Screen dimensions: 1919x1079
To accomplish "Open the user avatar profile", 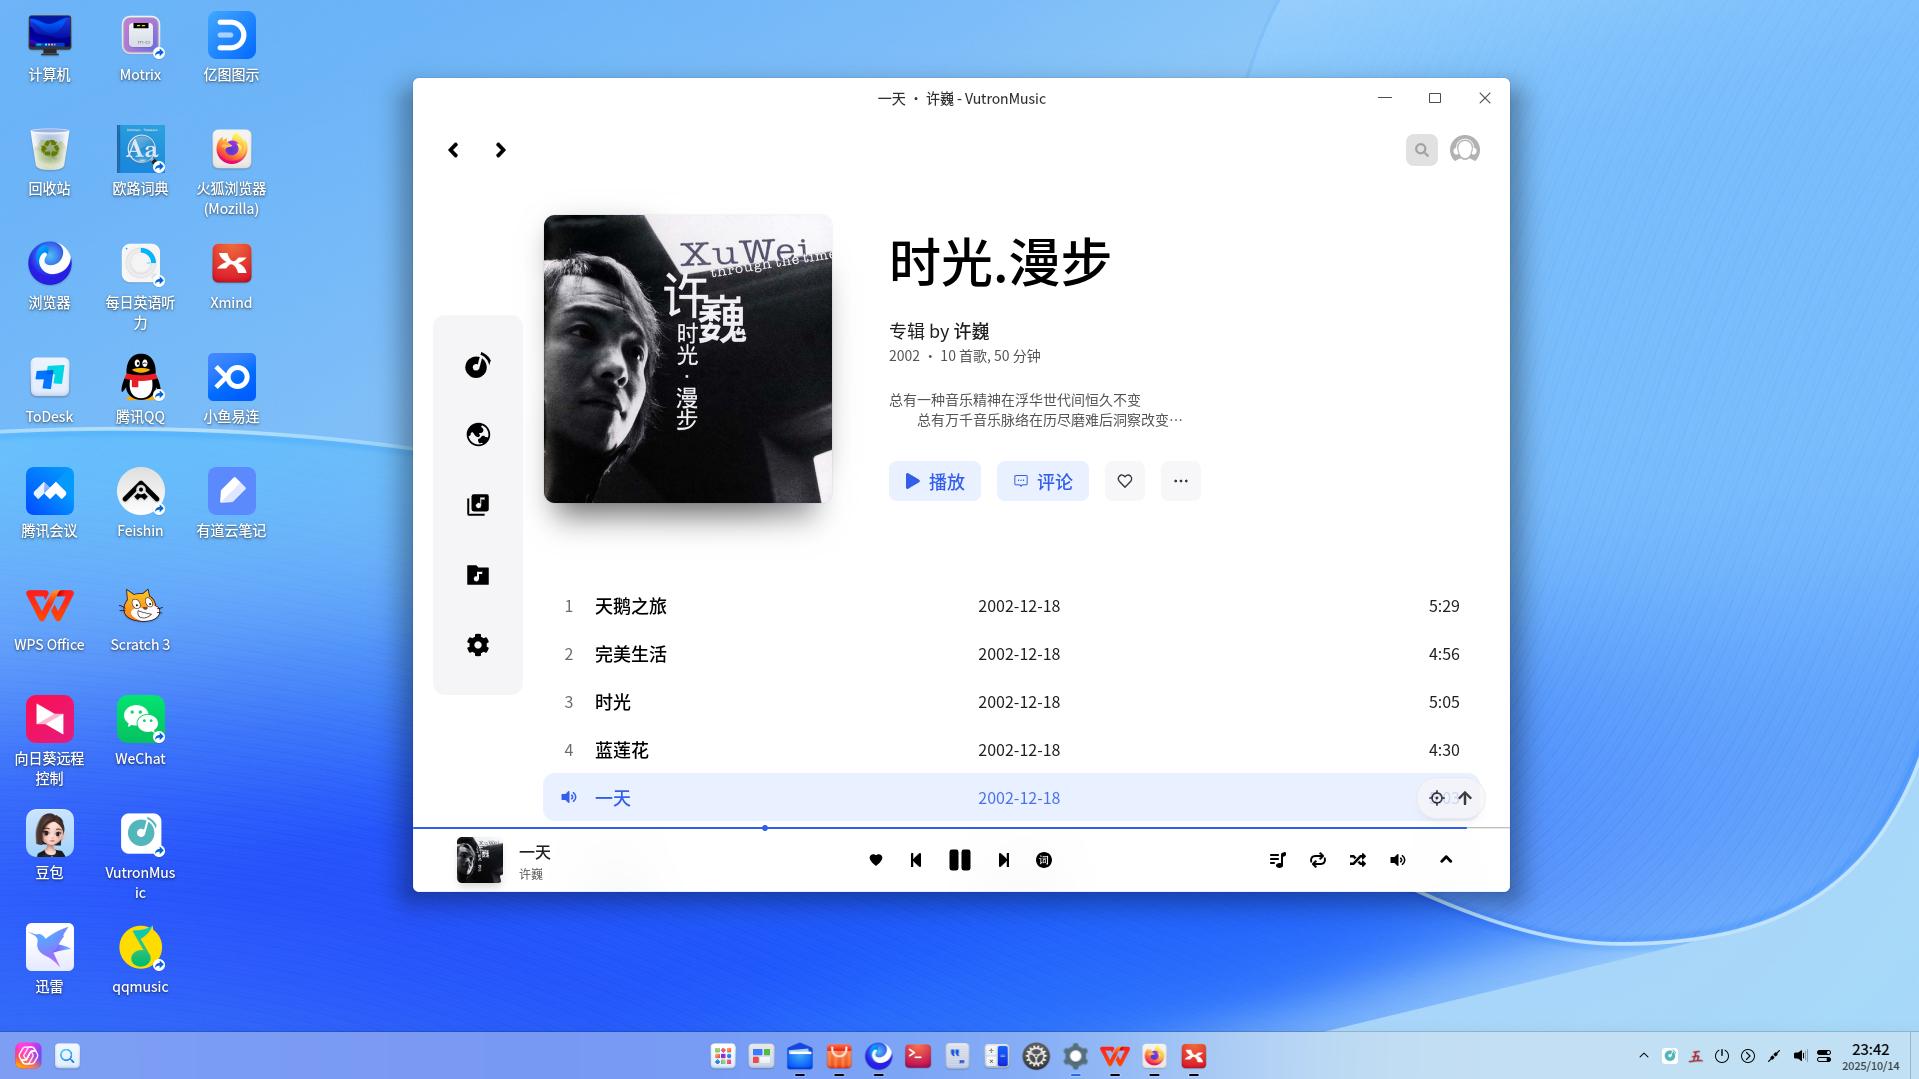I will coord(1464,150).
